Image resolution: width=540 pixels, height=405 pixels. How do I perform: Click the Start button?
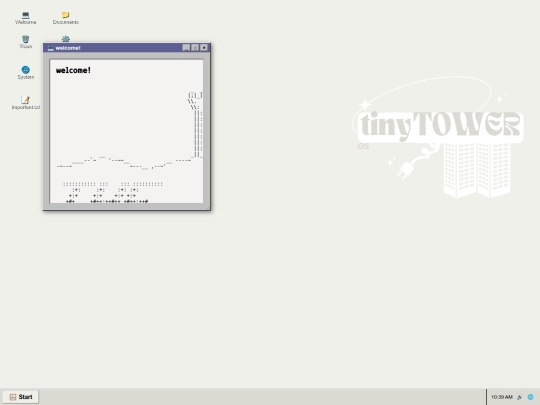point(21,397)
